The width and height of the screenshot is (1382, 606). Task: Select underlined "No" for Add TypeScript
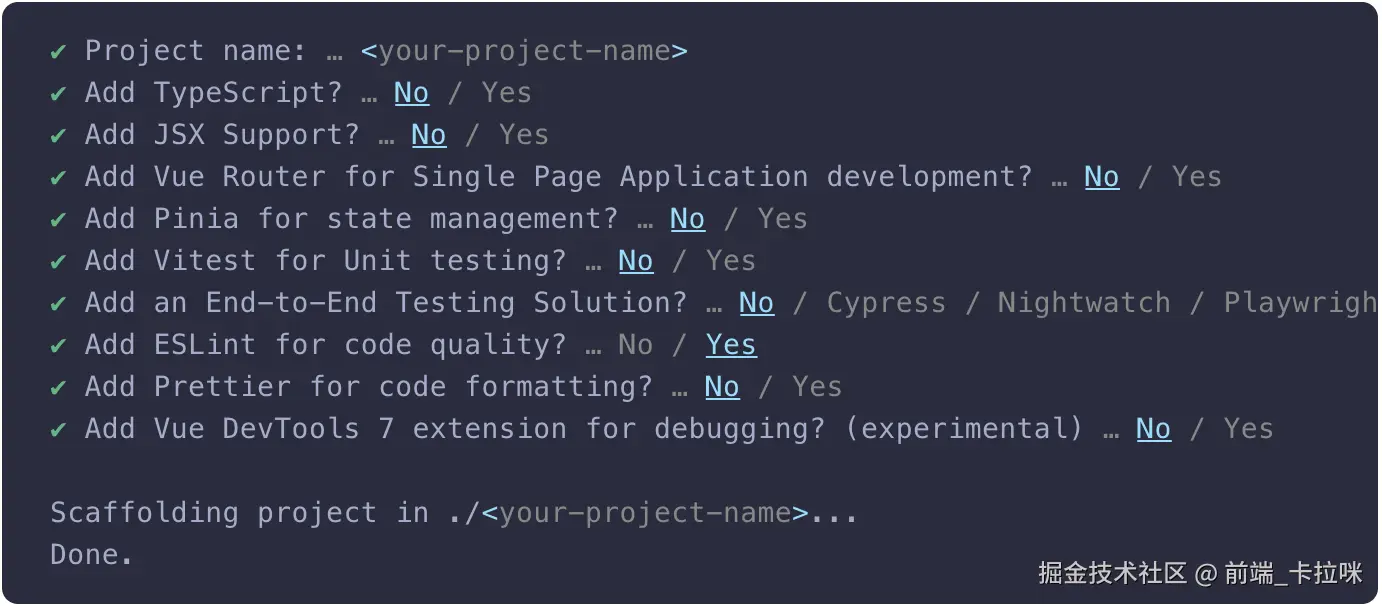click(411, 93)
